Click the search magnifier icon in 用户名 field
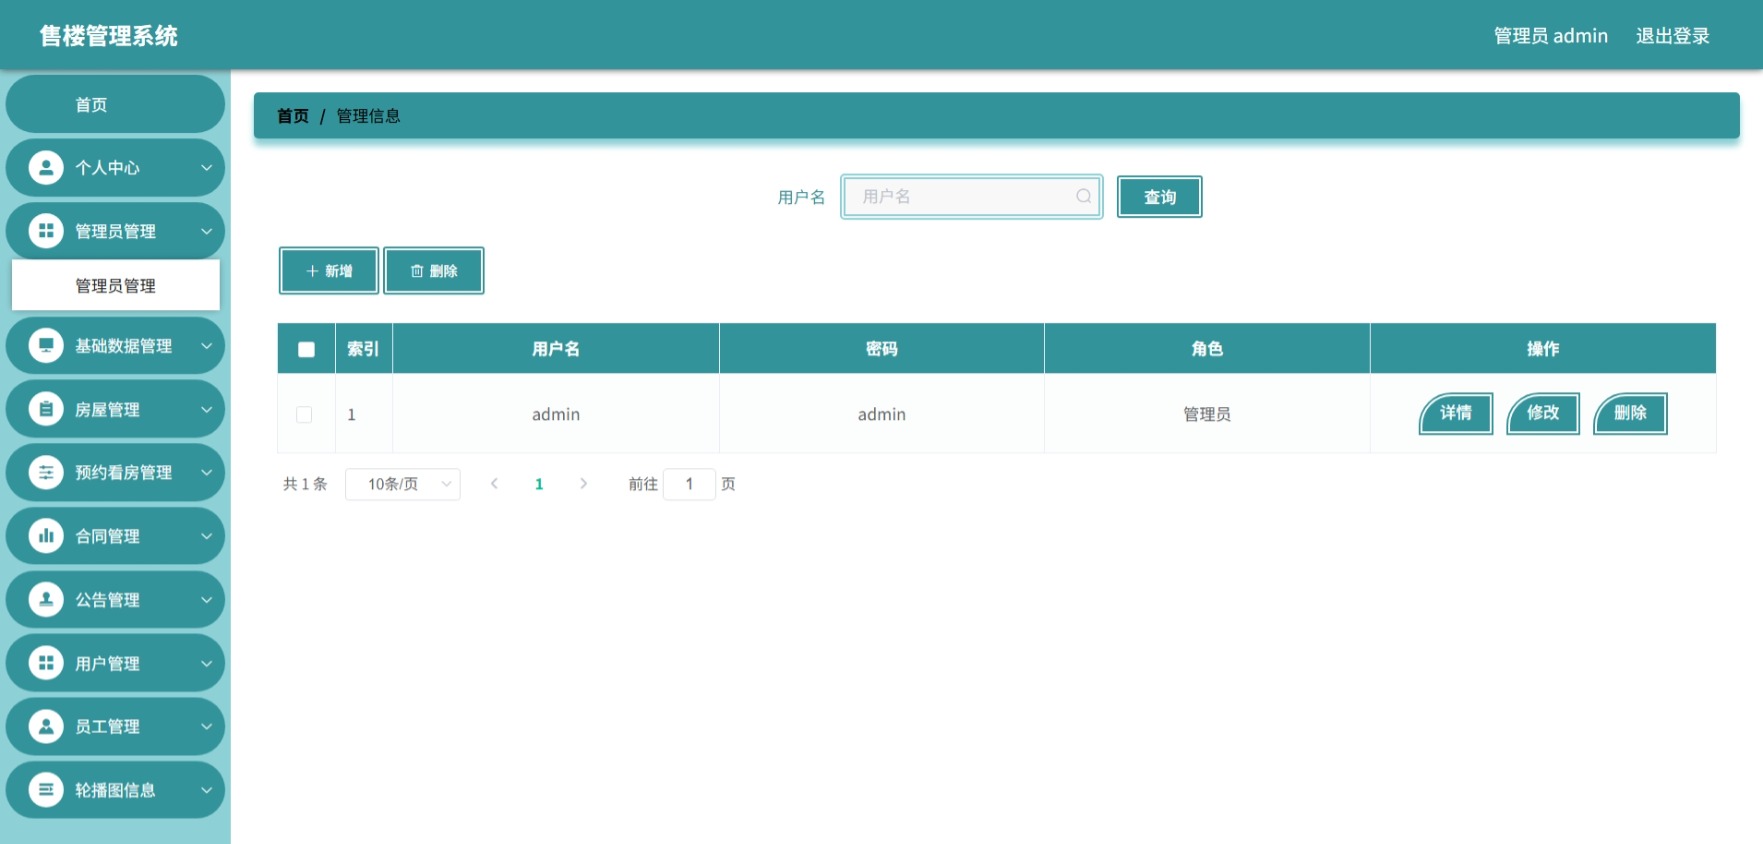Screen dimensions: 1763x844 (1083, 196)
